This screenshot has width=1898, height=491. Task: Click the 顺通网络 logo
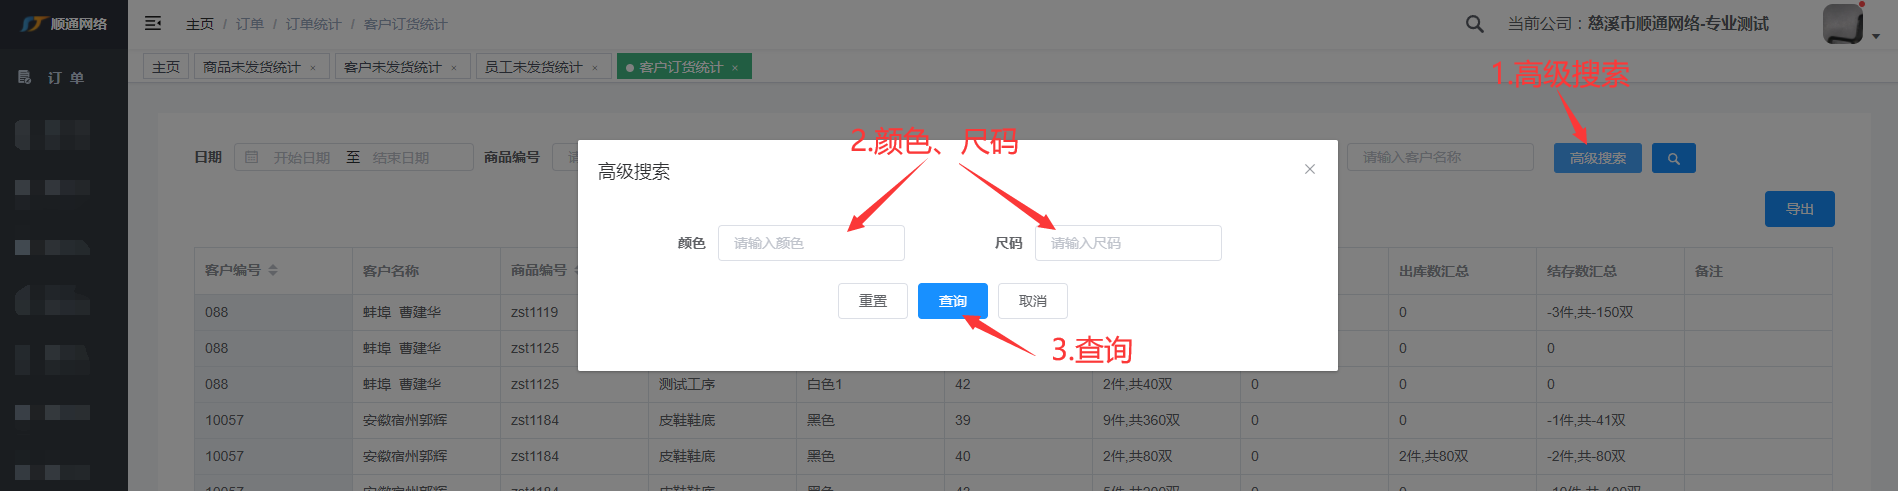coord(64,24)
